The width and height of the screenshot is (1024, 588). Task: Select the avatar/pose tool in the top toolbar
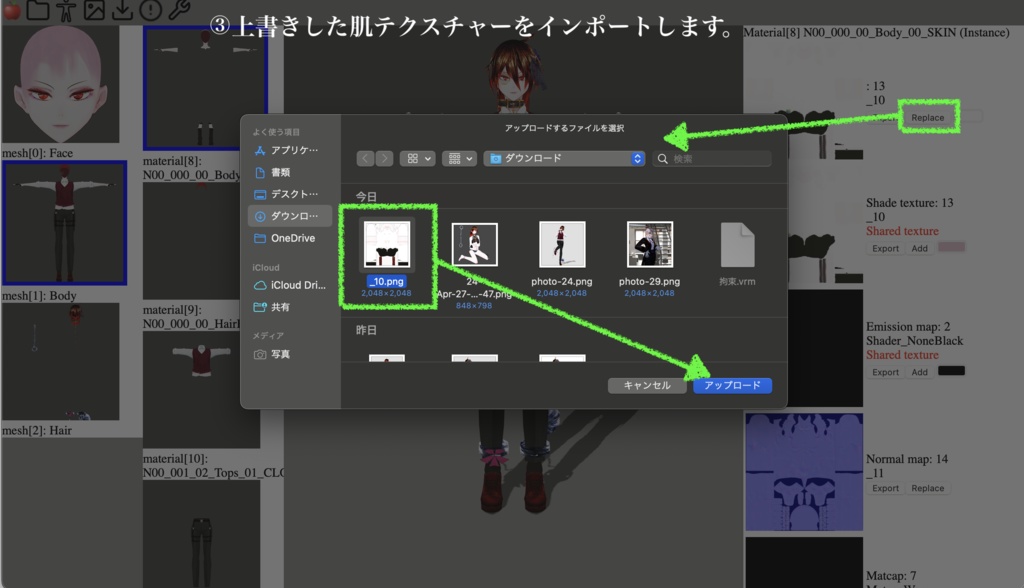[x=66, y=9]
